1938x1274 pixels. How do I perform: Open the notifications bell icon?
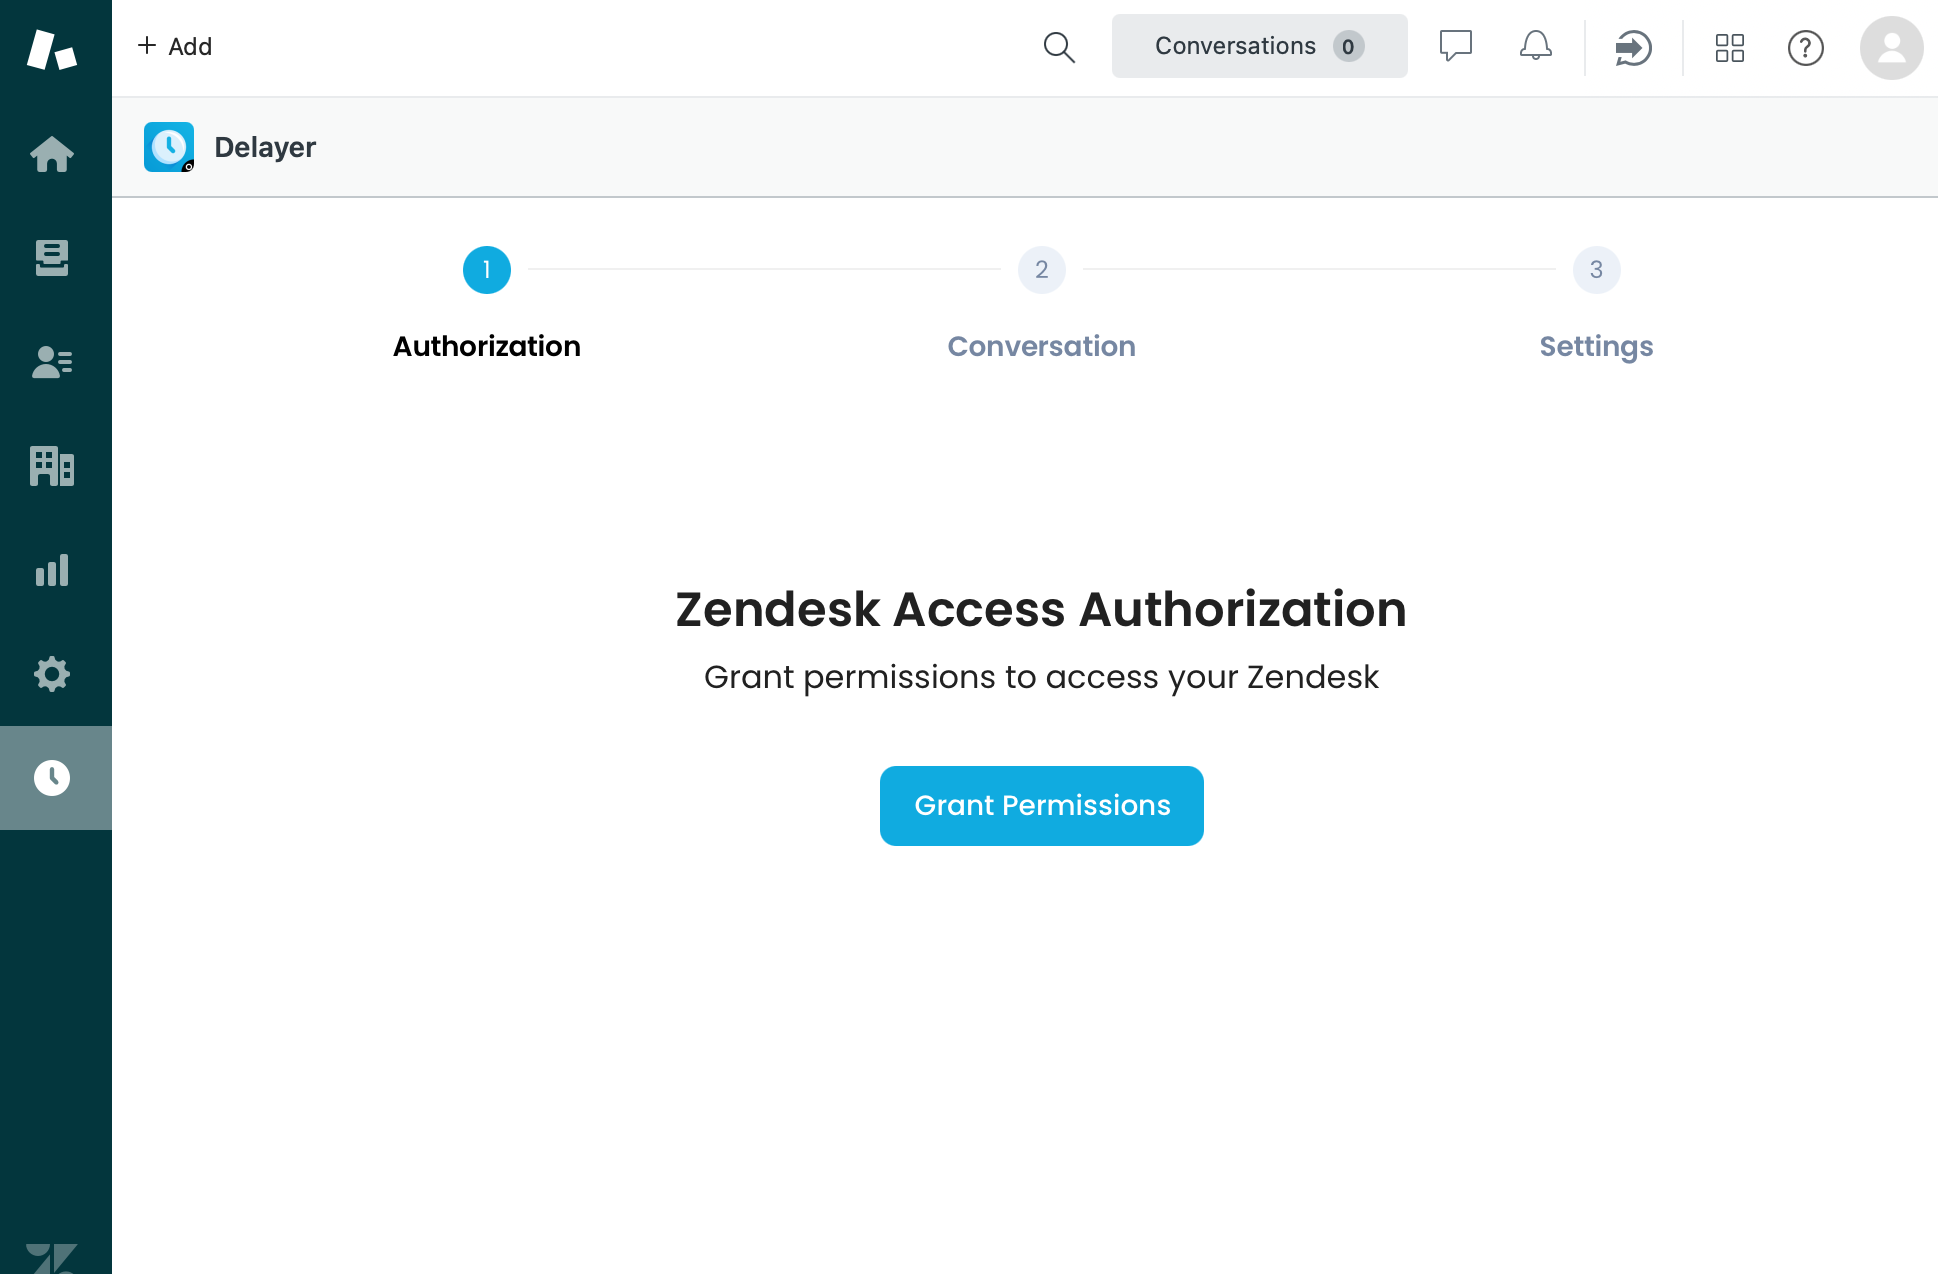pyautogui.click(x=1535, y=46)
